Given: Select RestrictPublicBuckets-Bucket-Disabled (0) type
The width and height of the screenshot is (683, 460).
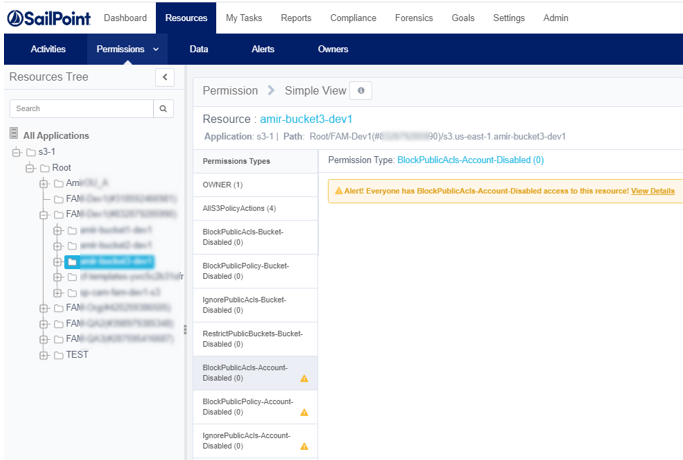Looking at the screenshot, I should pyautogui.click(x=255, y=339).
